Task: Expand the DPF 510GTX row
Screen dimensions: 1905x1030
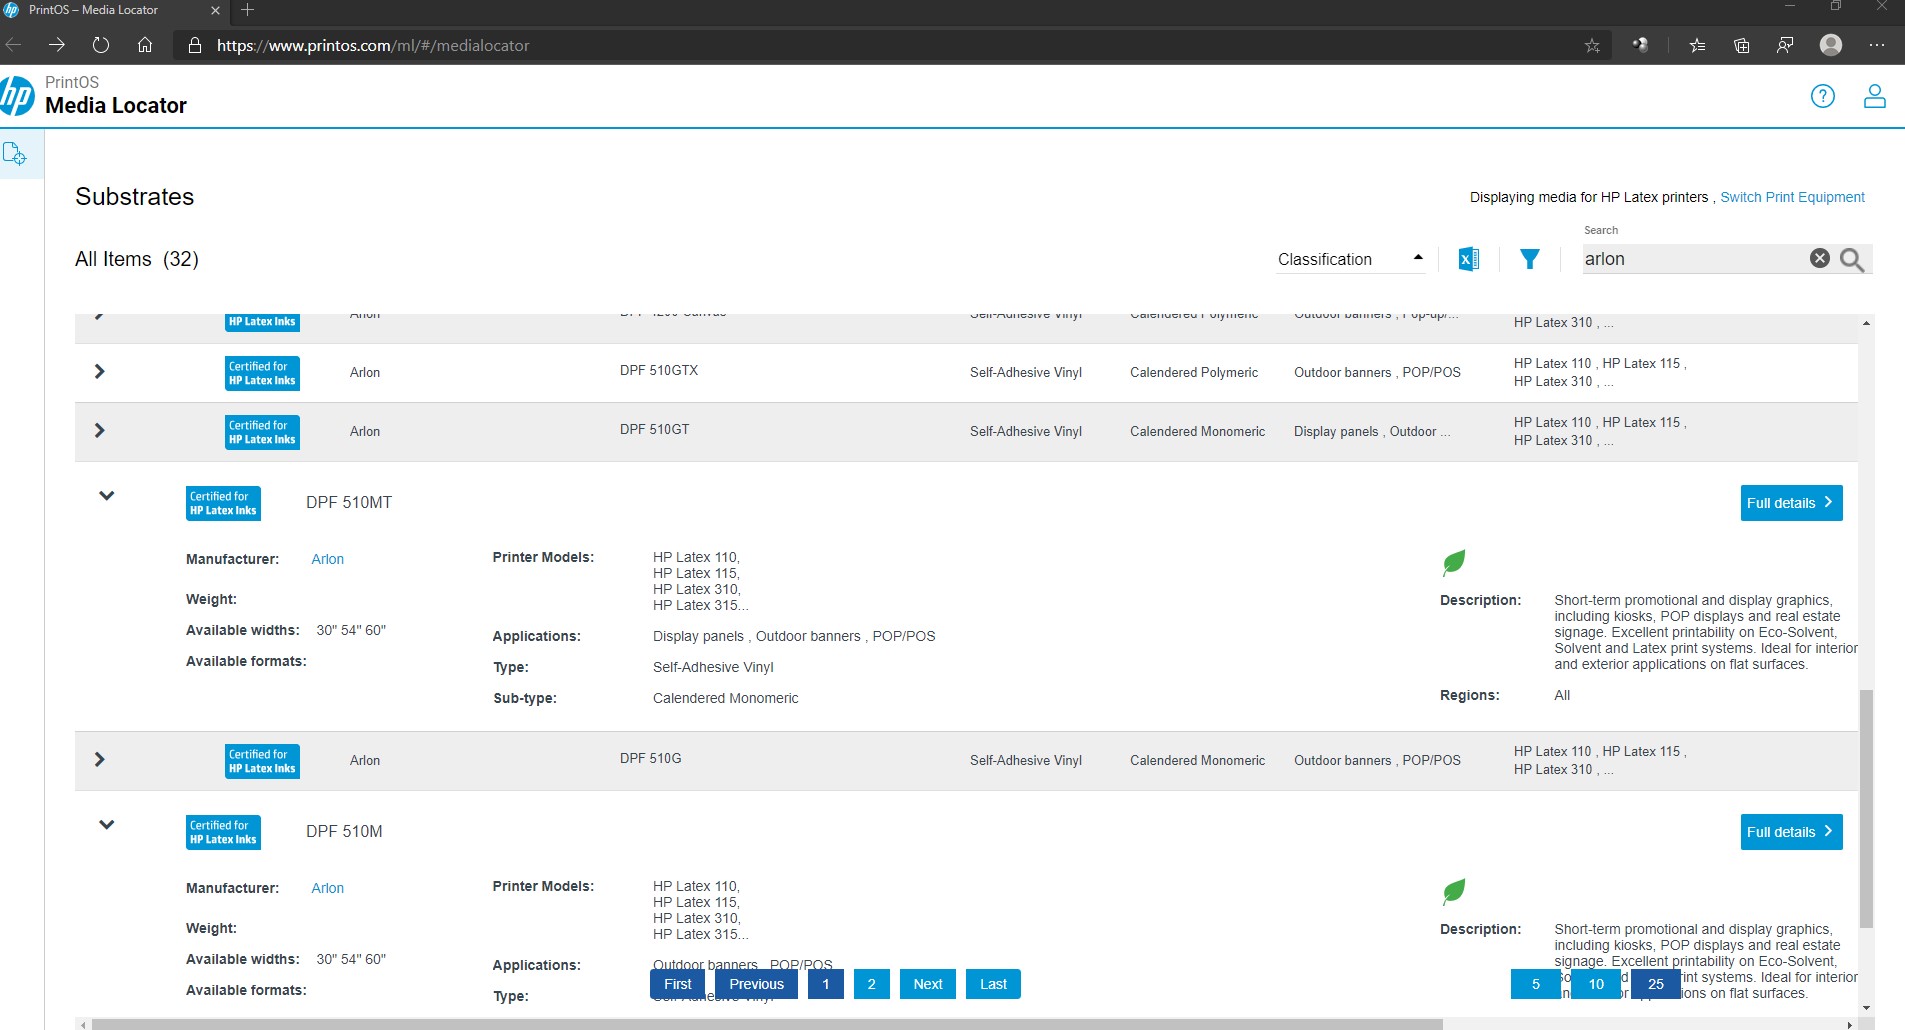Action: (x=99, y=372)
